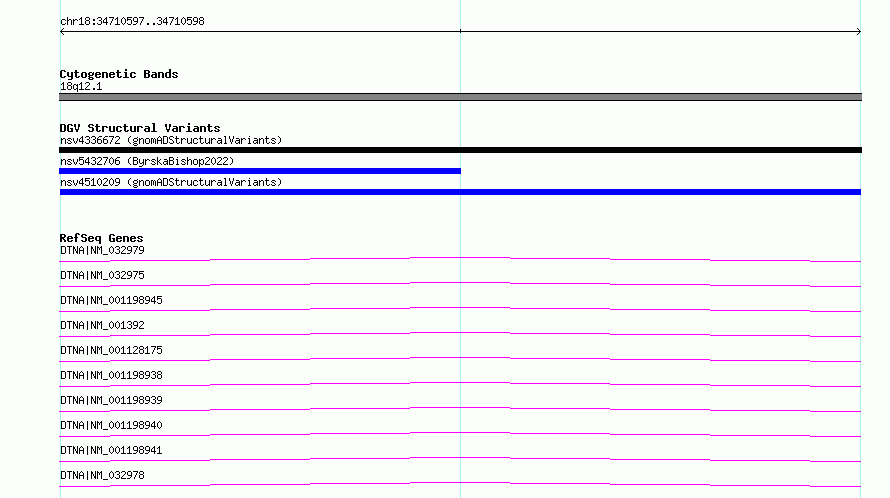Open nsv5432706 ByrskaBishop2022 label
Screen dimensions: 890x498
(x=147, y=161)
